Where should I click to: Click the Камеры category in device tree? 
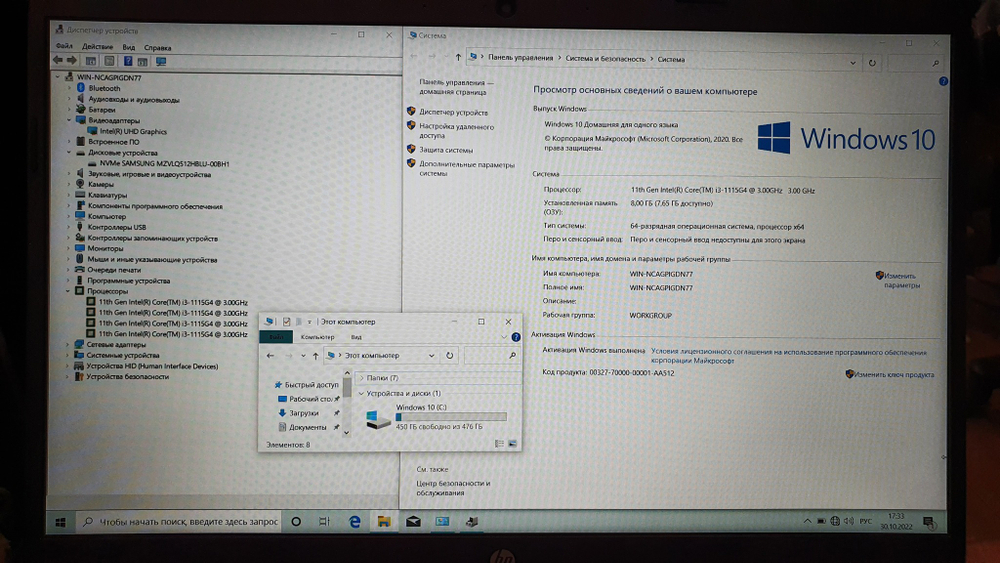(101, 184)
